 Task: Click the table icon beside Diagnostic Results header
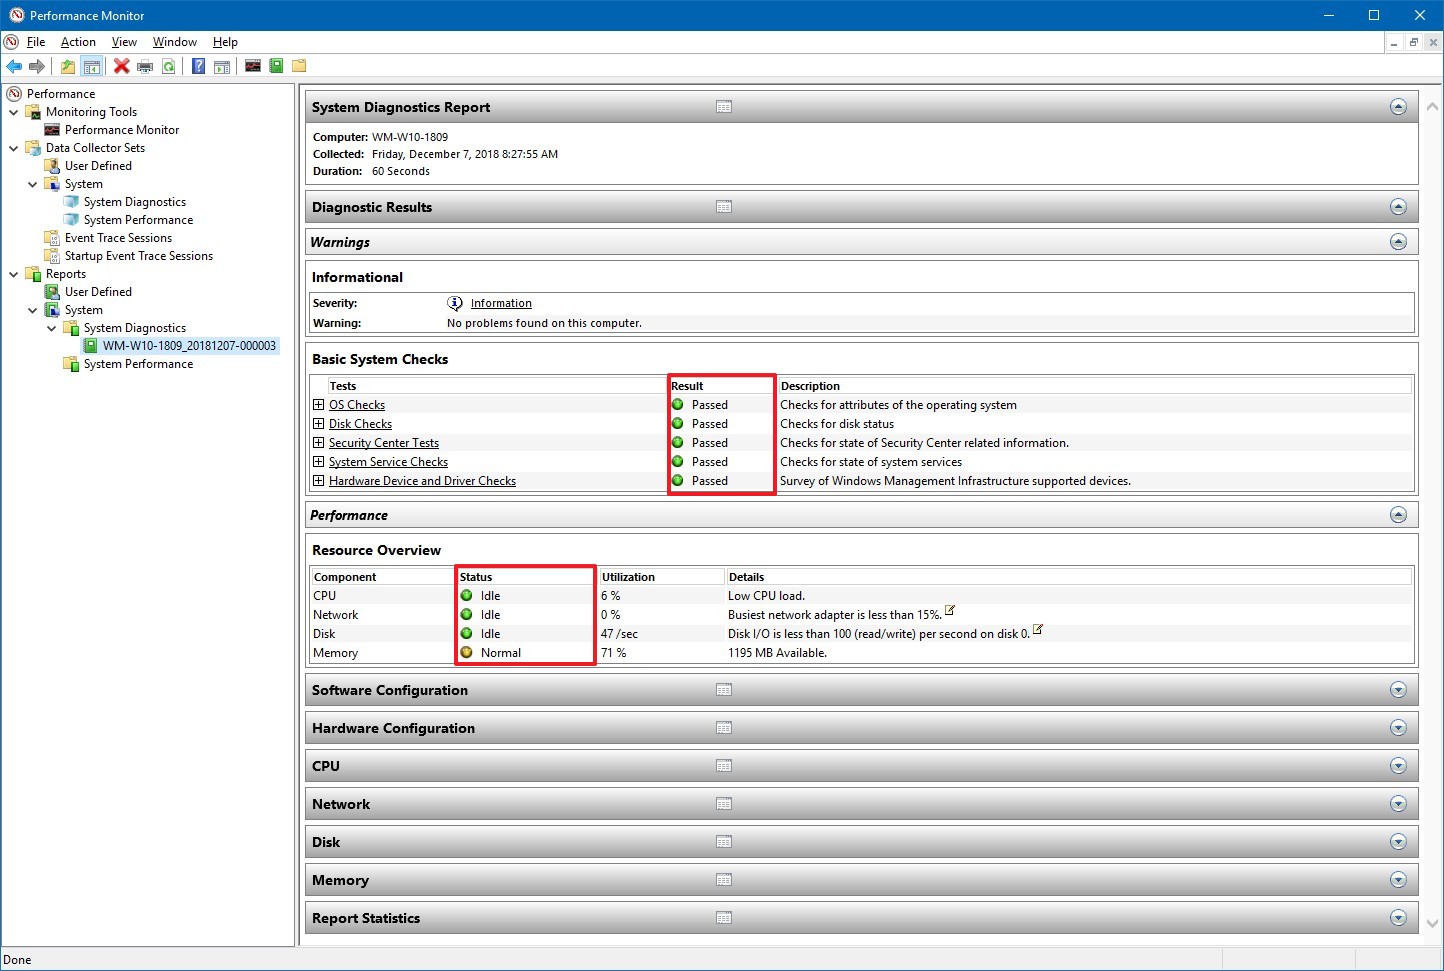pos(723,207)
